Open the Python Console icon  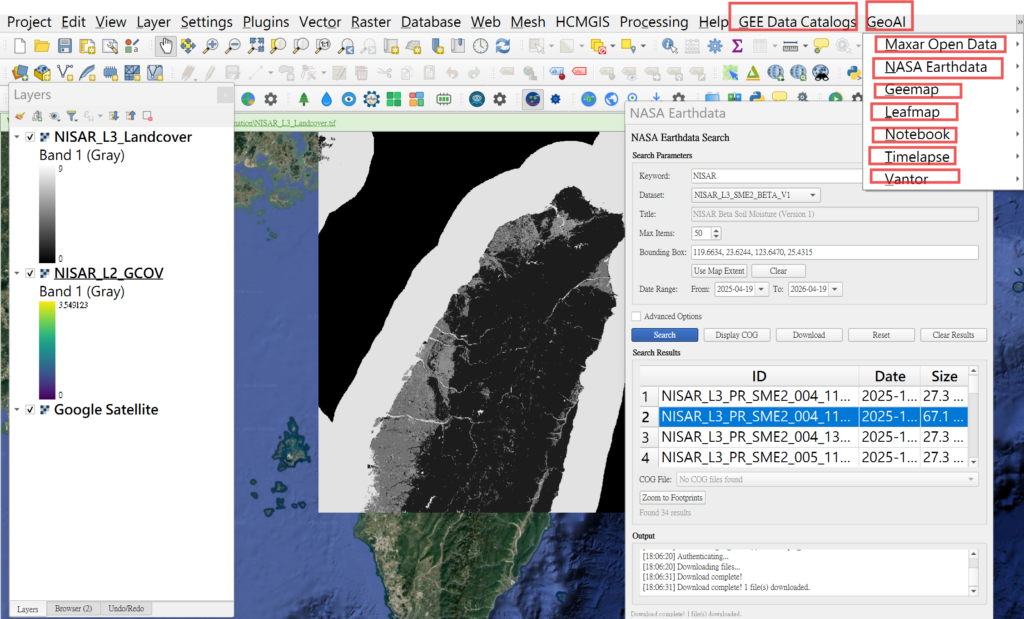tap(854, 72)
